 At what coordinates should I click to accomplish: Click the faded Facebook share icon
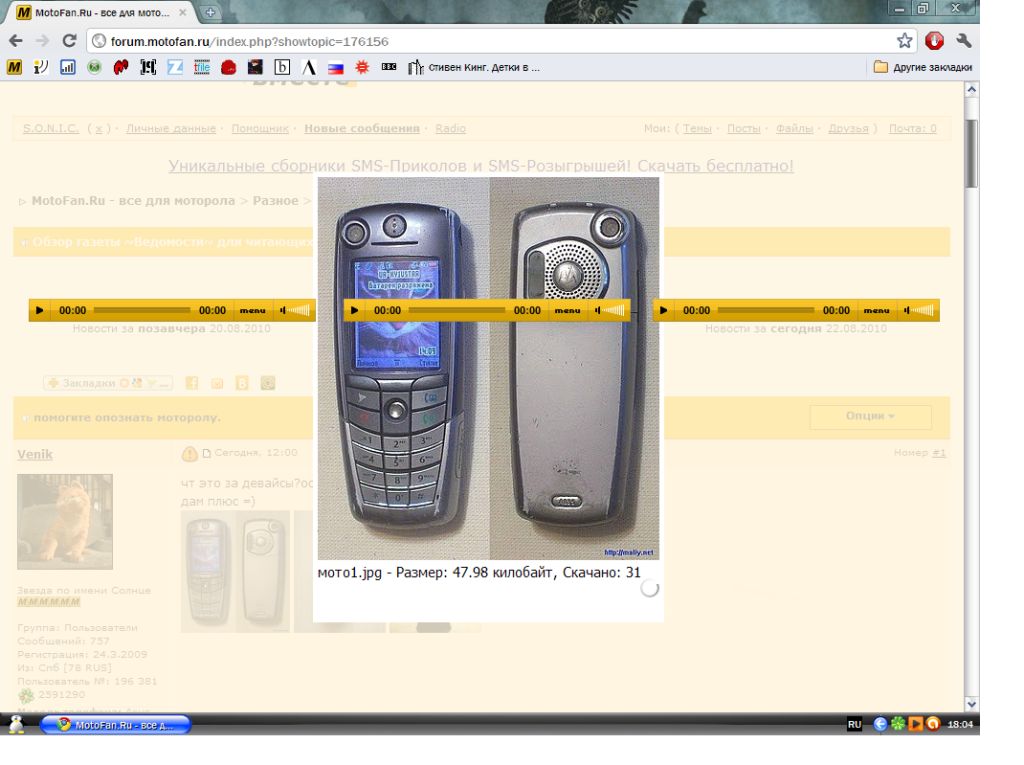click(x=191, y=383)
